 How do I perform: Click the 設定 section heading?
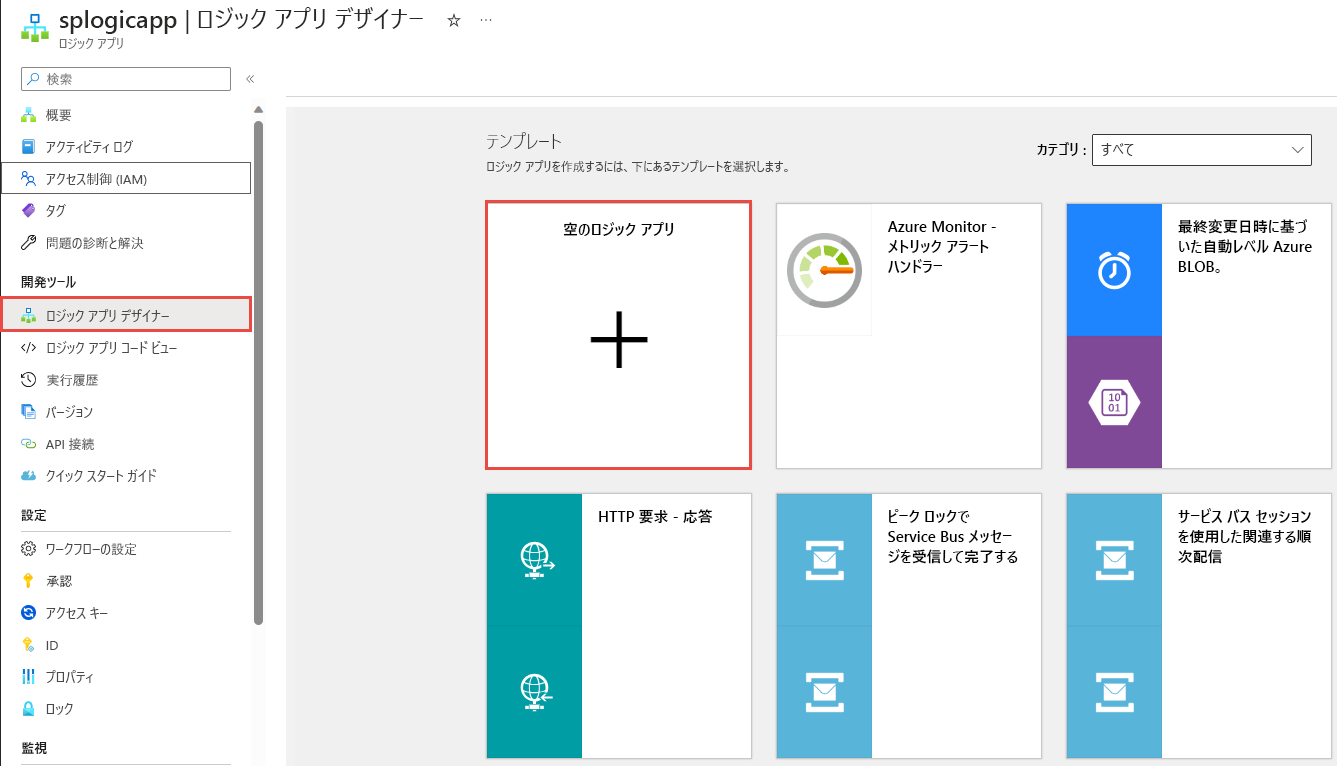coord(34,515)
